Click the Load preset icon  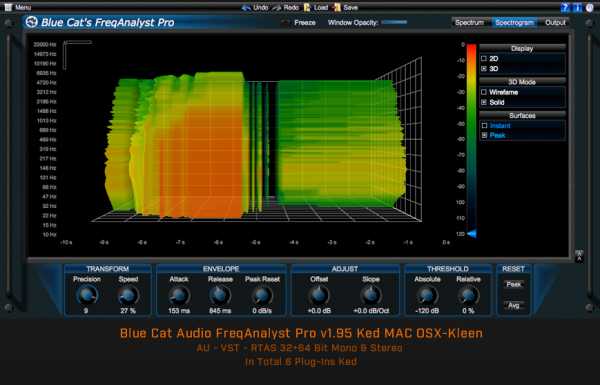(307, 7)
